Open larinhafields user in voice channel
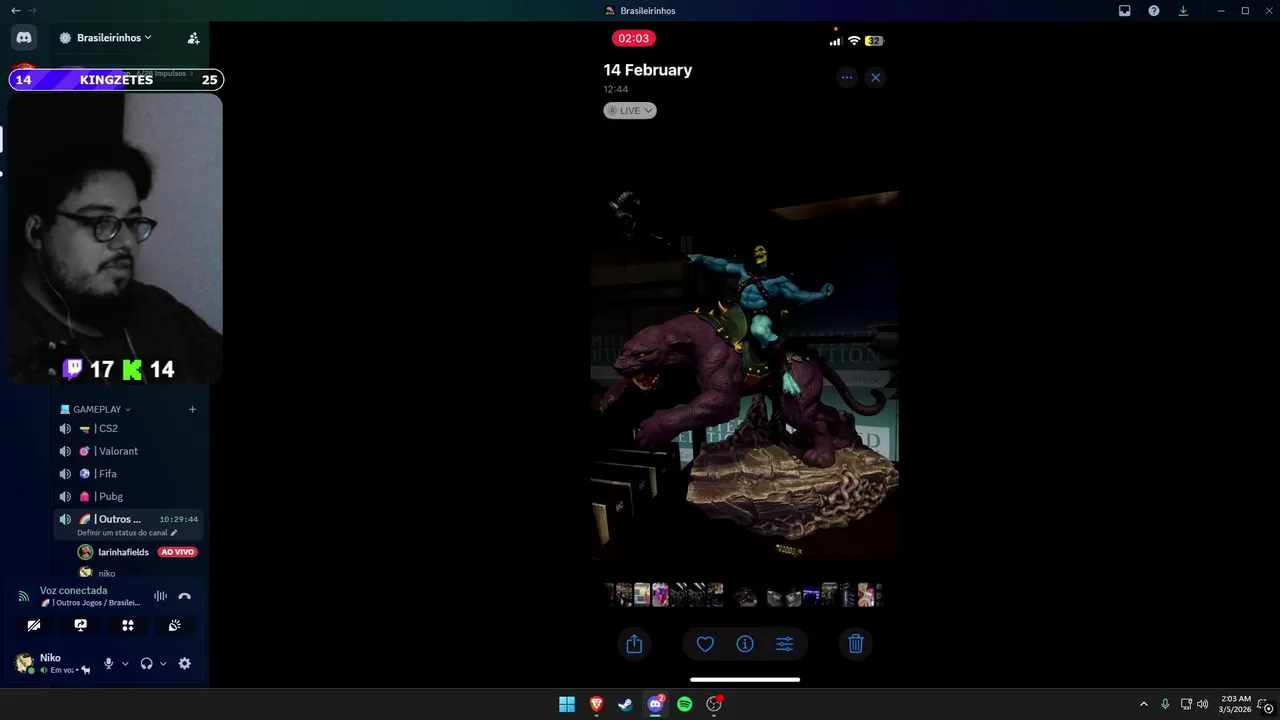 [123, 552]
